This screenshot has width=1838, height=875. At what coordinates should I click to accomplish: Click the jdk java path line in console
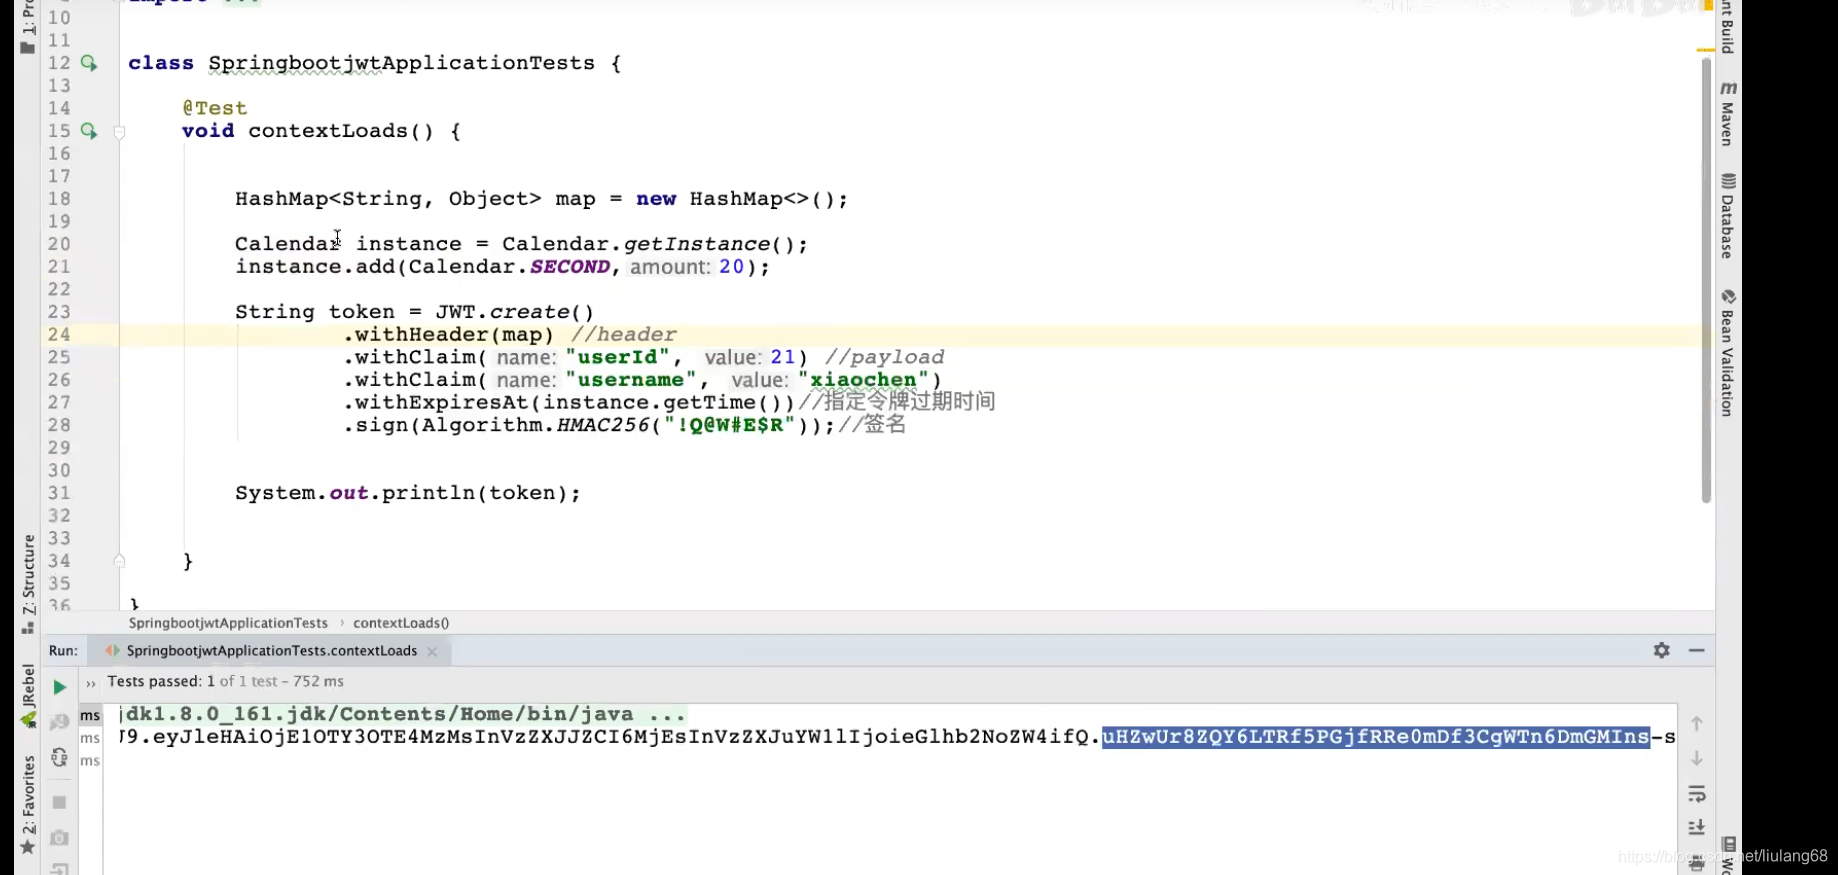point(403,714)
